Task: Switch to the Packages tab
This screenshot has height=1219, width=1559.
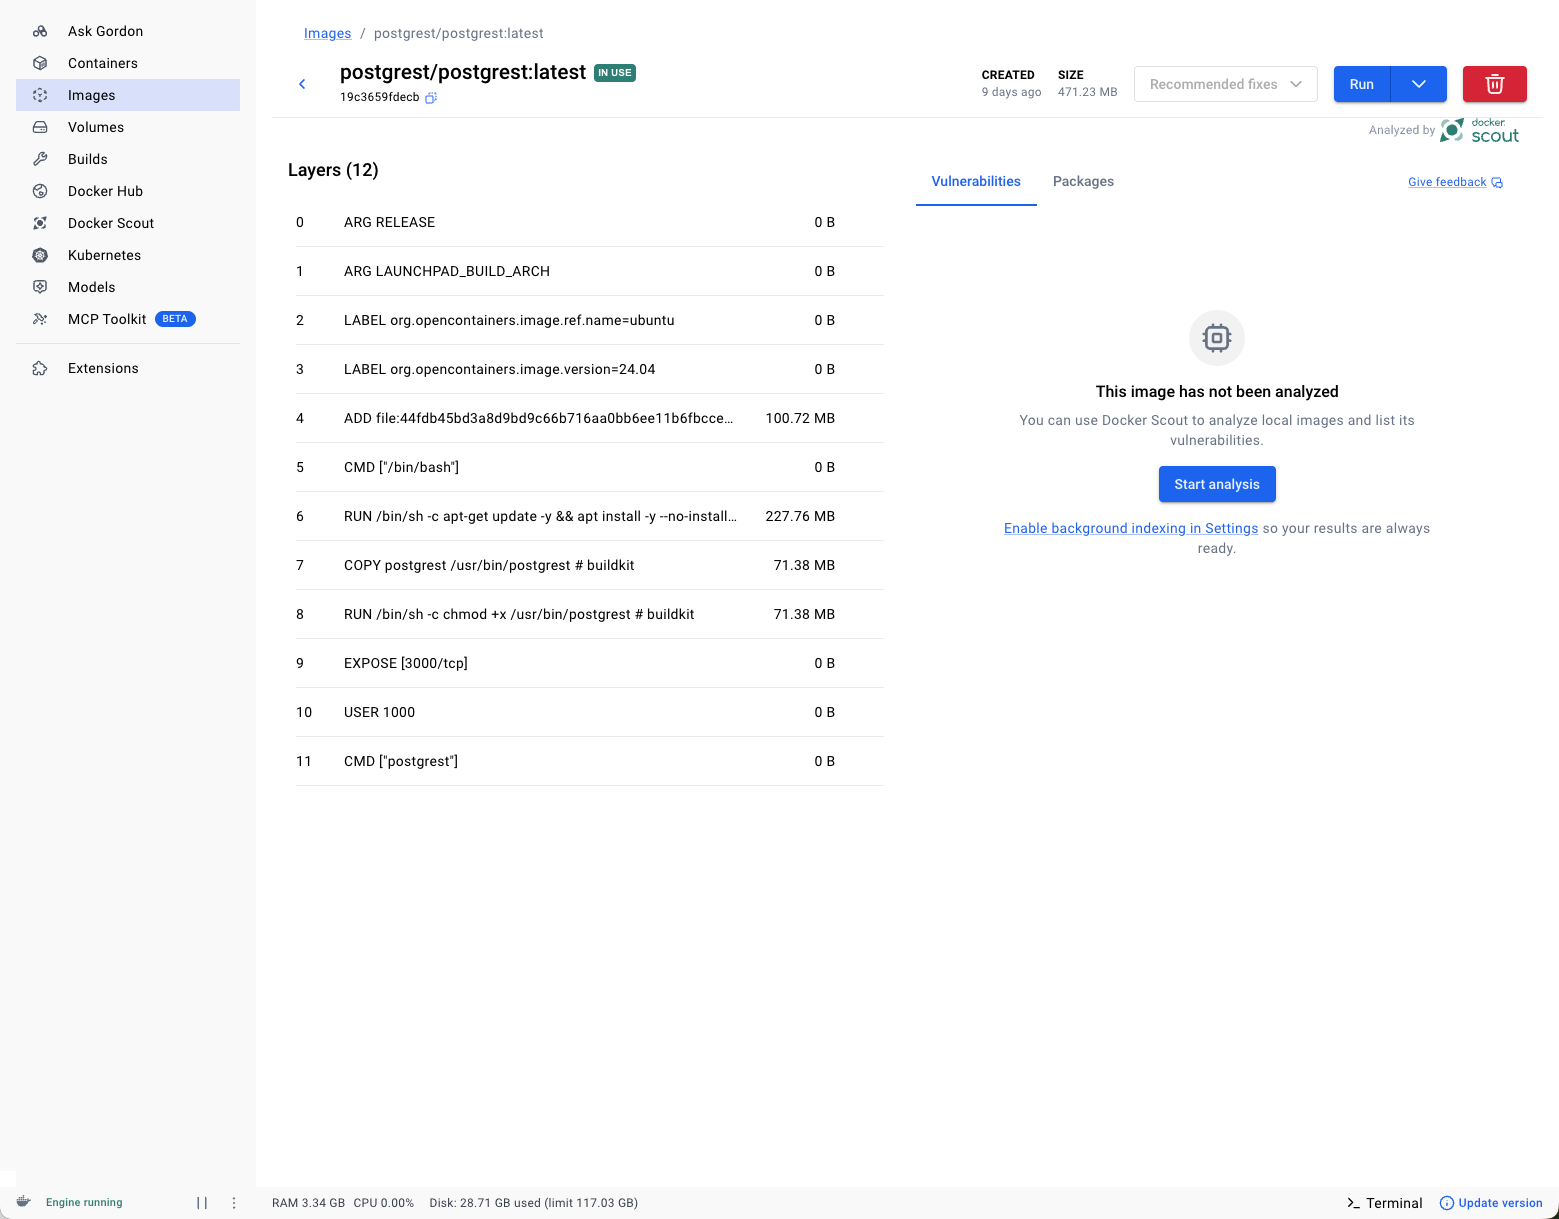Action: [x=1083, y=181]
